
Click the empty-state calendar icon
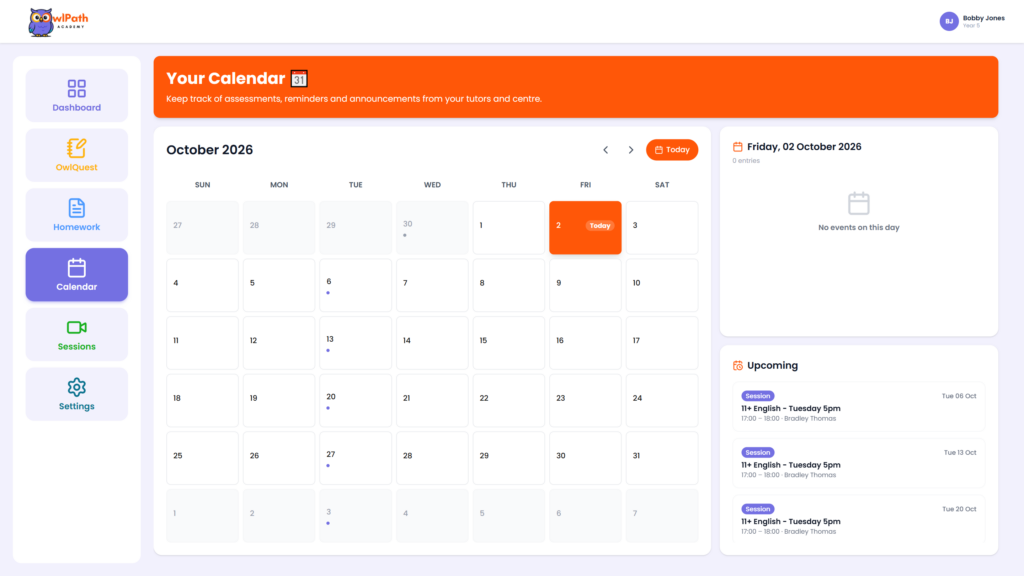click(x=859, y=204)
